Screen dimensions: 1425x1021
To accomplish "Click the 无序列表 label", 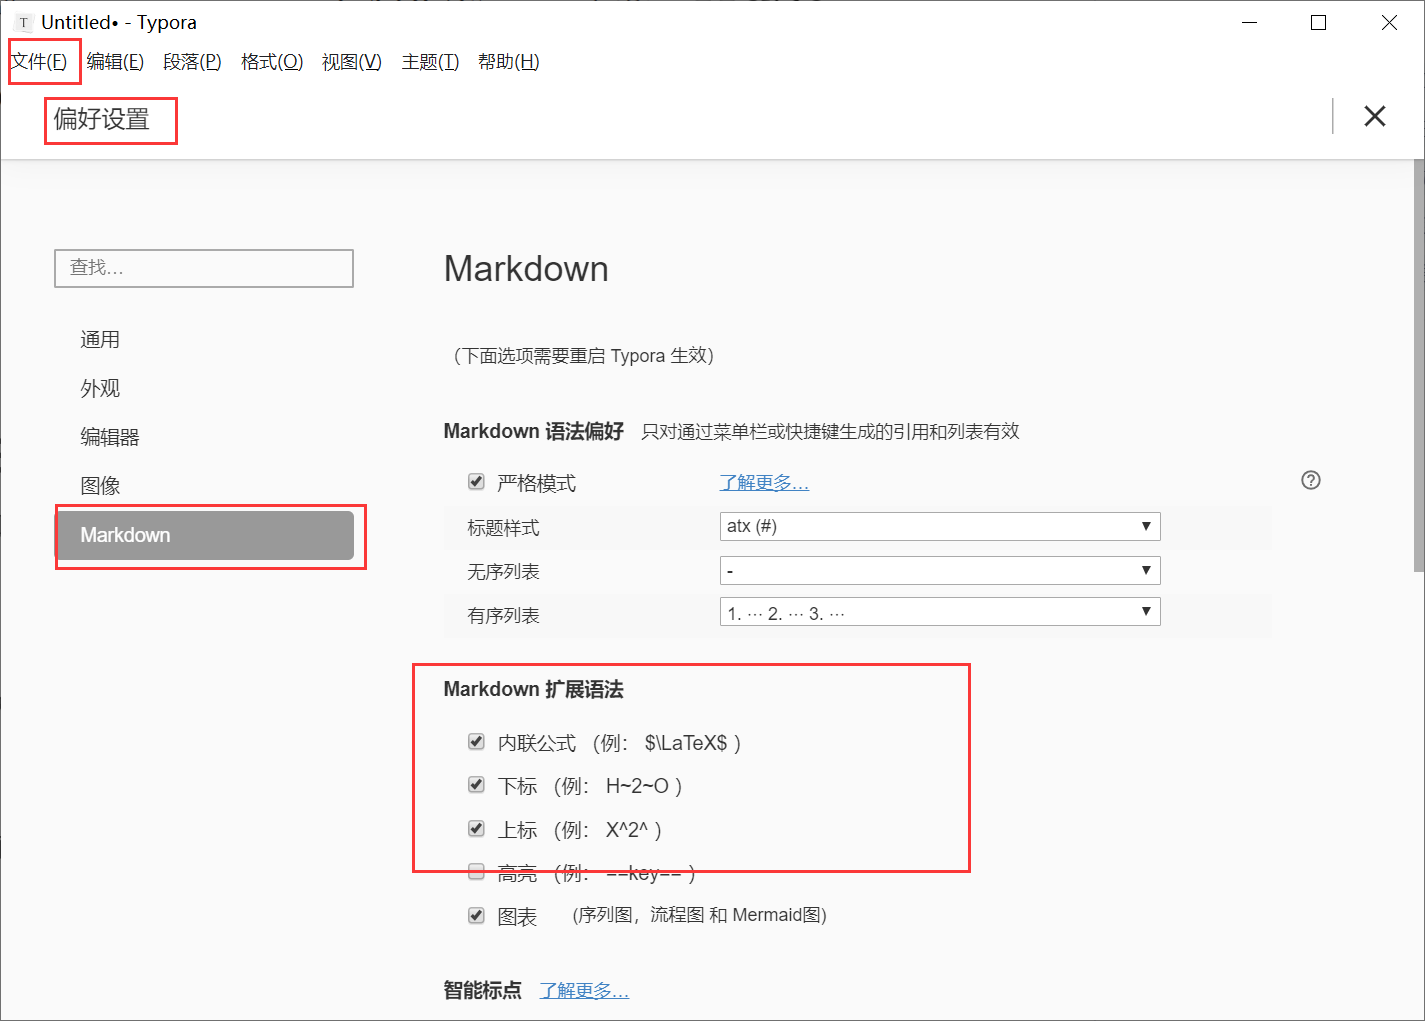I will [x=503, y=572].
